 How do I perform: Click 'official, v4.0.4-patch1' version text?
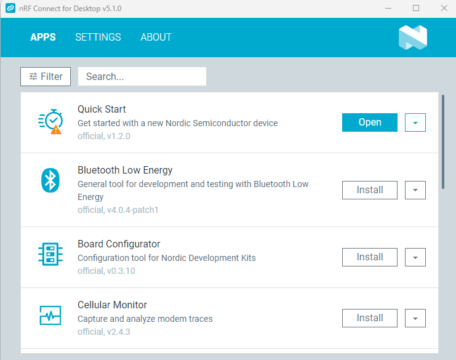click(118, 210)
